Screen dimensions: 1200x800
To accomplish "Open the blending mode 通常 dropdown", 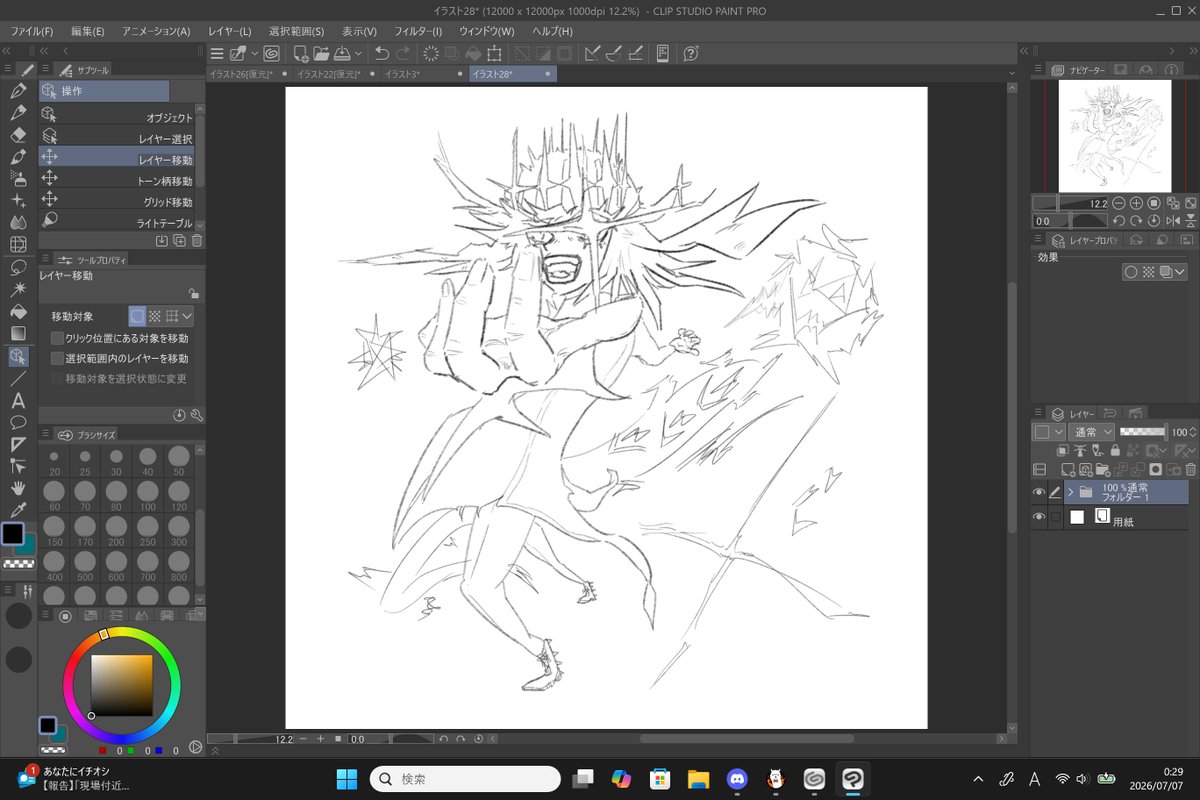I will (x=1091, y=432).
